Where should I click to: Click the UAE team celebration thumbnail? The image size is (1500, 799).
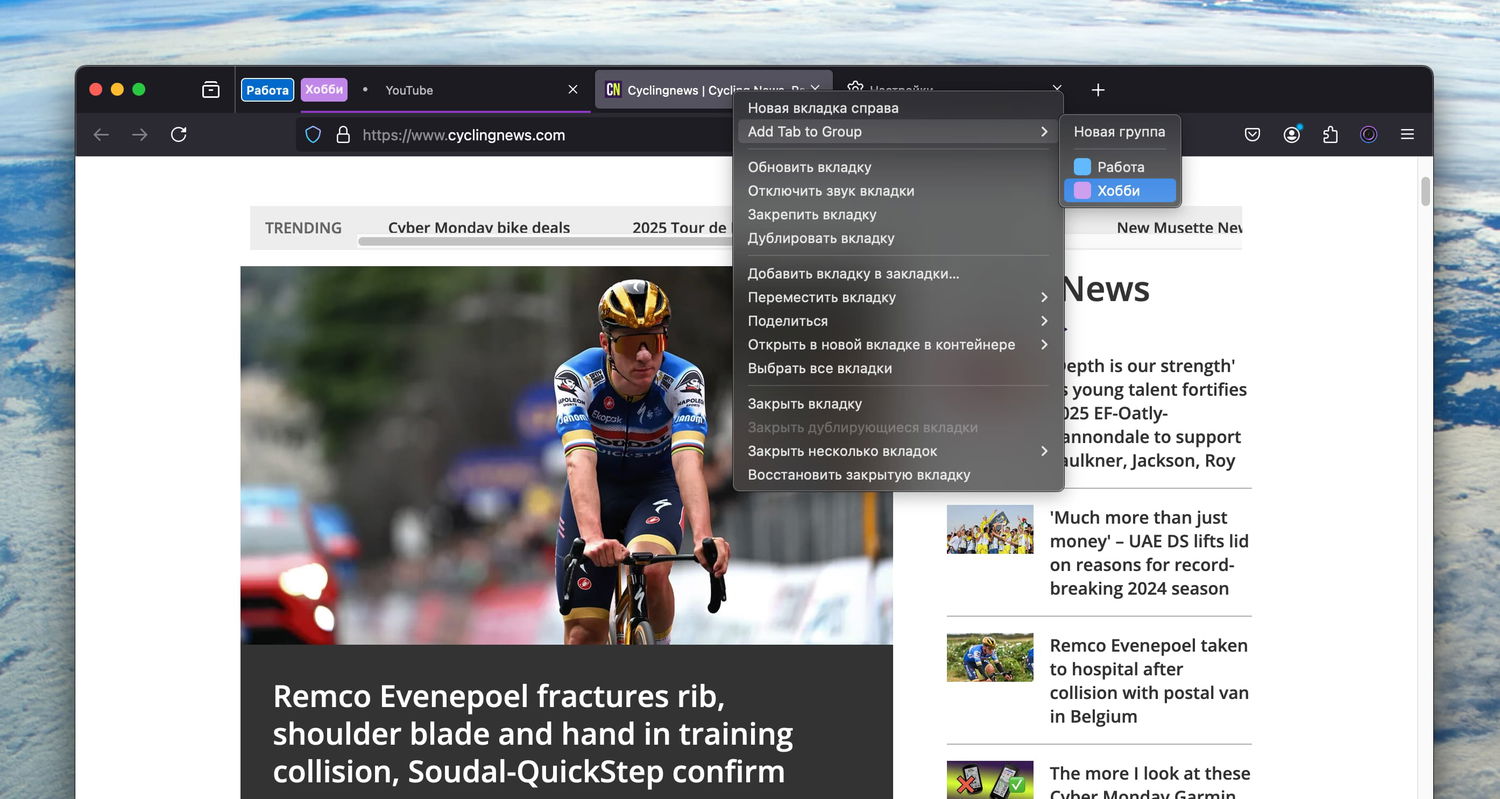[x=990, y=529]
